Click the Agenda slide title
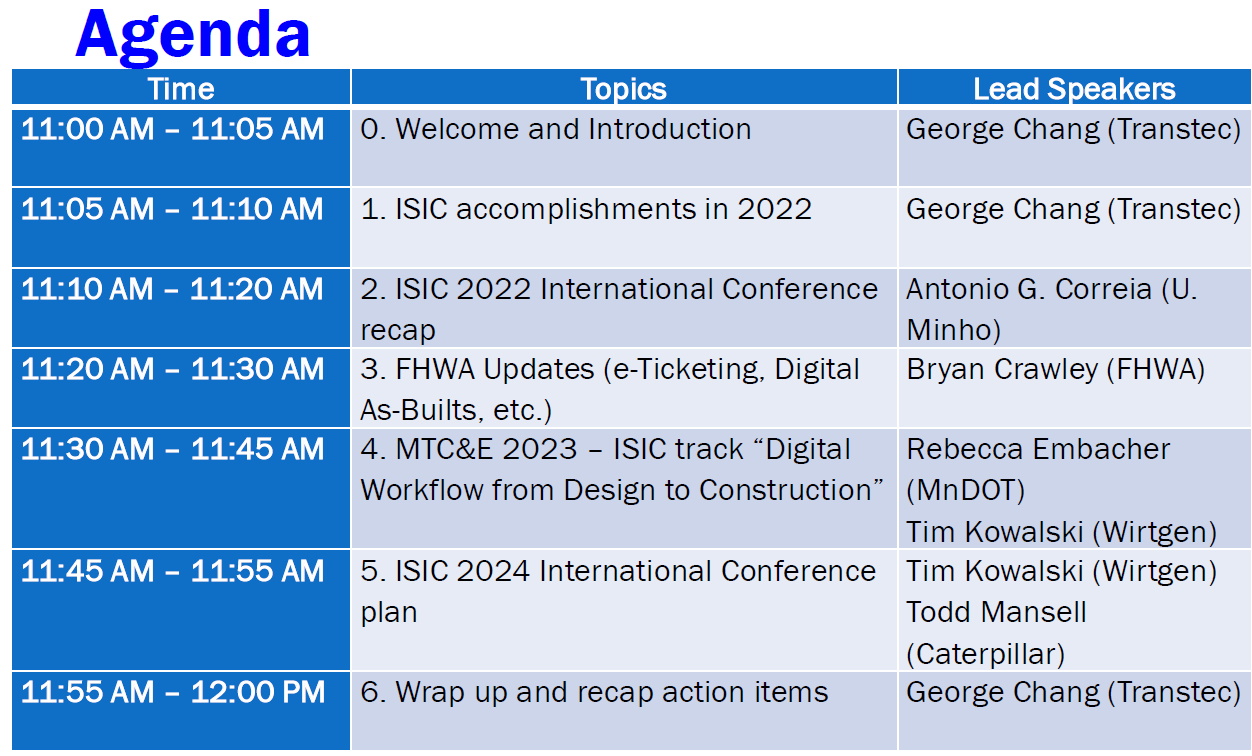This screenshot has width=1252, height=756. click(x=192, y=34)
